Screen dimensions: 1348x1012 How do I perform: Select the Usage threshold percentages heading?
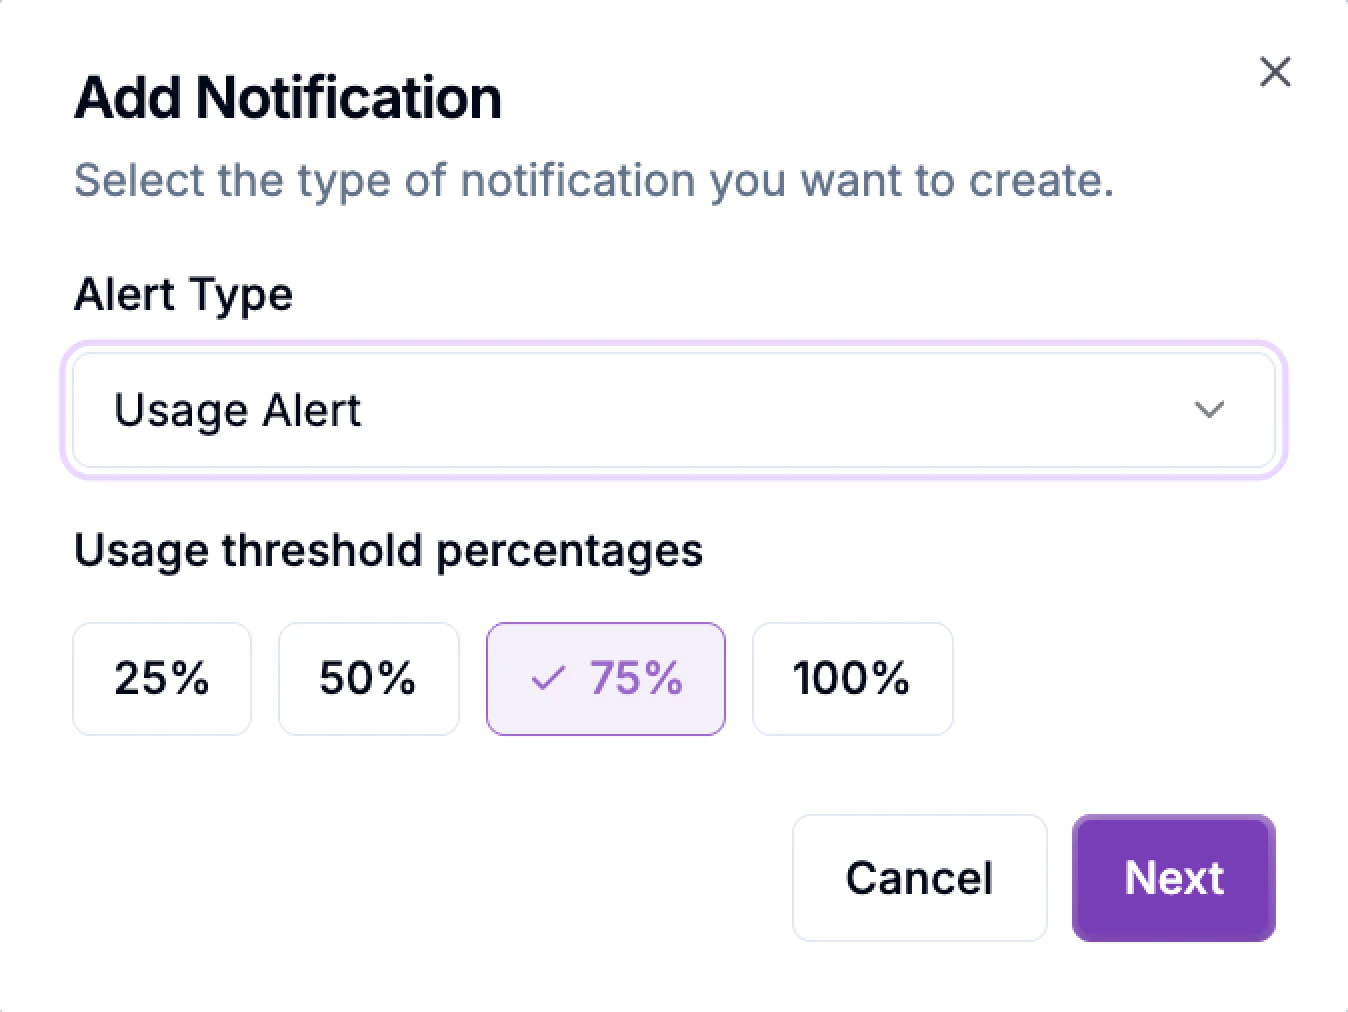point(388,550)
